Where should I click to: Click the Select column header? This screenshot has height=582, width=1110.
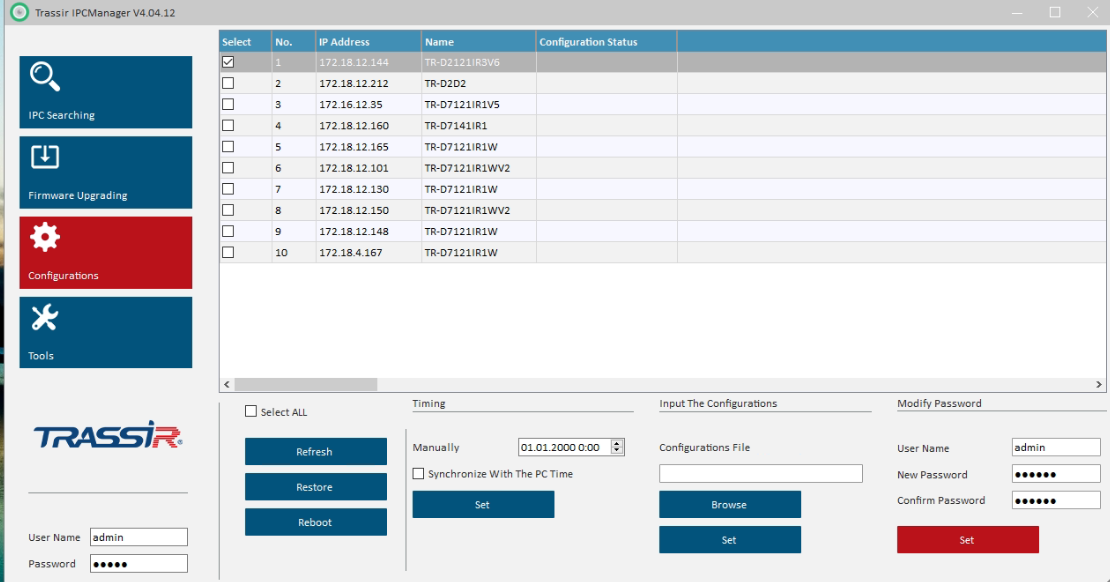coord(246,42)
